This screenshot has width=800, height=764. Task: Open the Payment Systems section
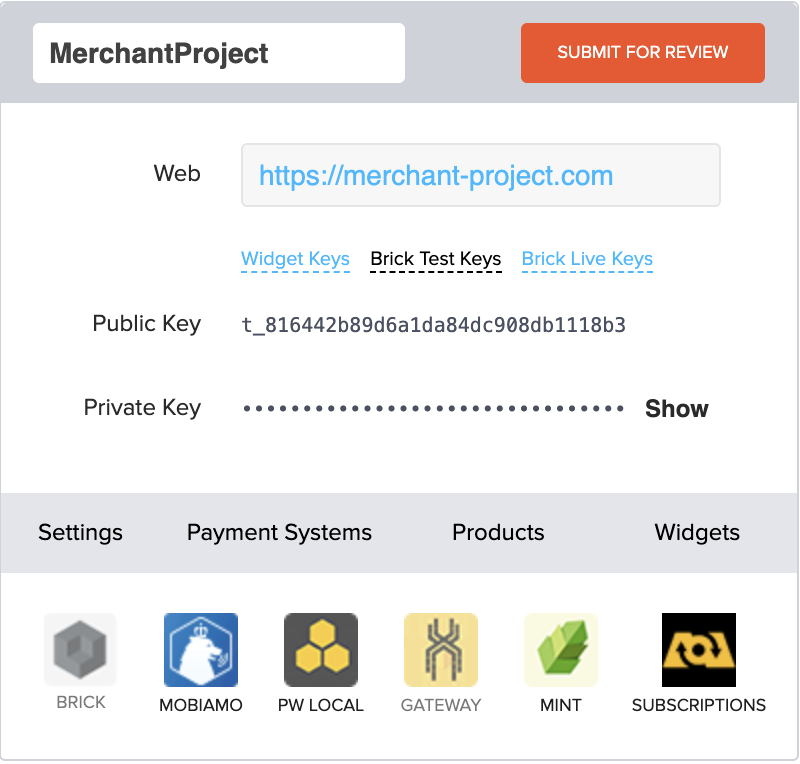(x=279, y=532)
